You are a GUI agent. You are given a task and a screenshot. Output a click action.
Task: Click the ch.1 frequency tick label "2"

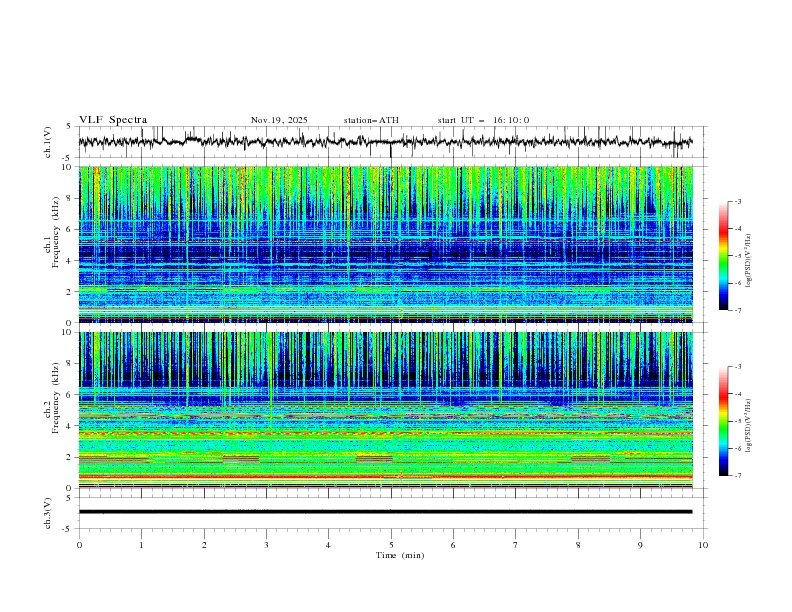coord(69,291)
